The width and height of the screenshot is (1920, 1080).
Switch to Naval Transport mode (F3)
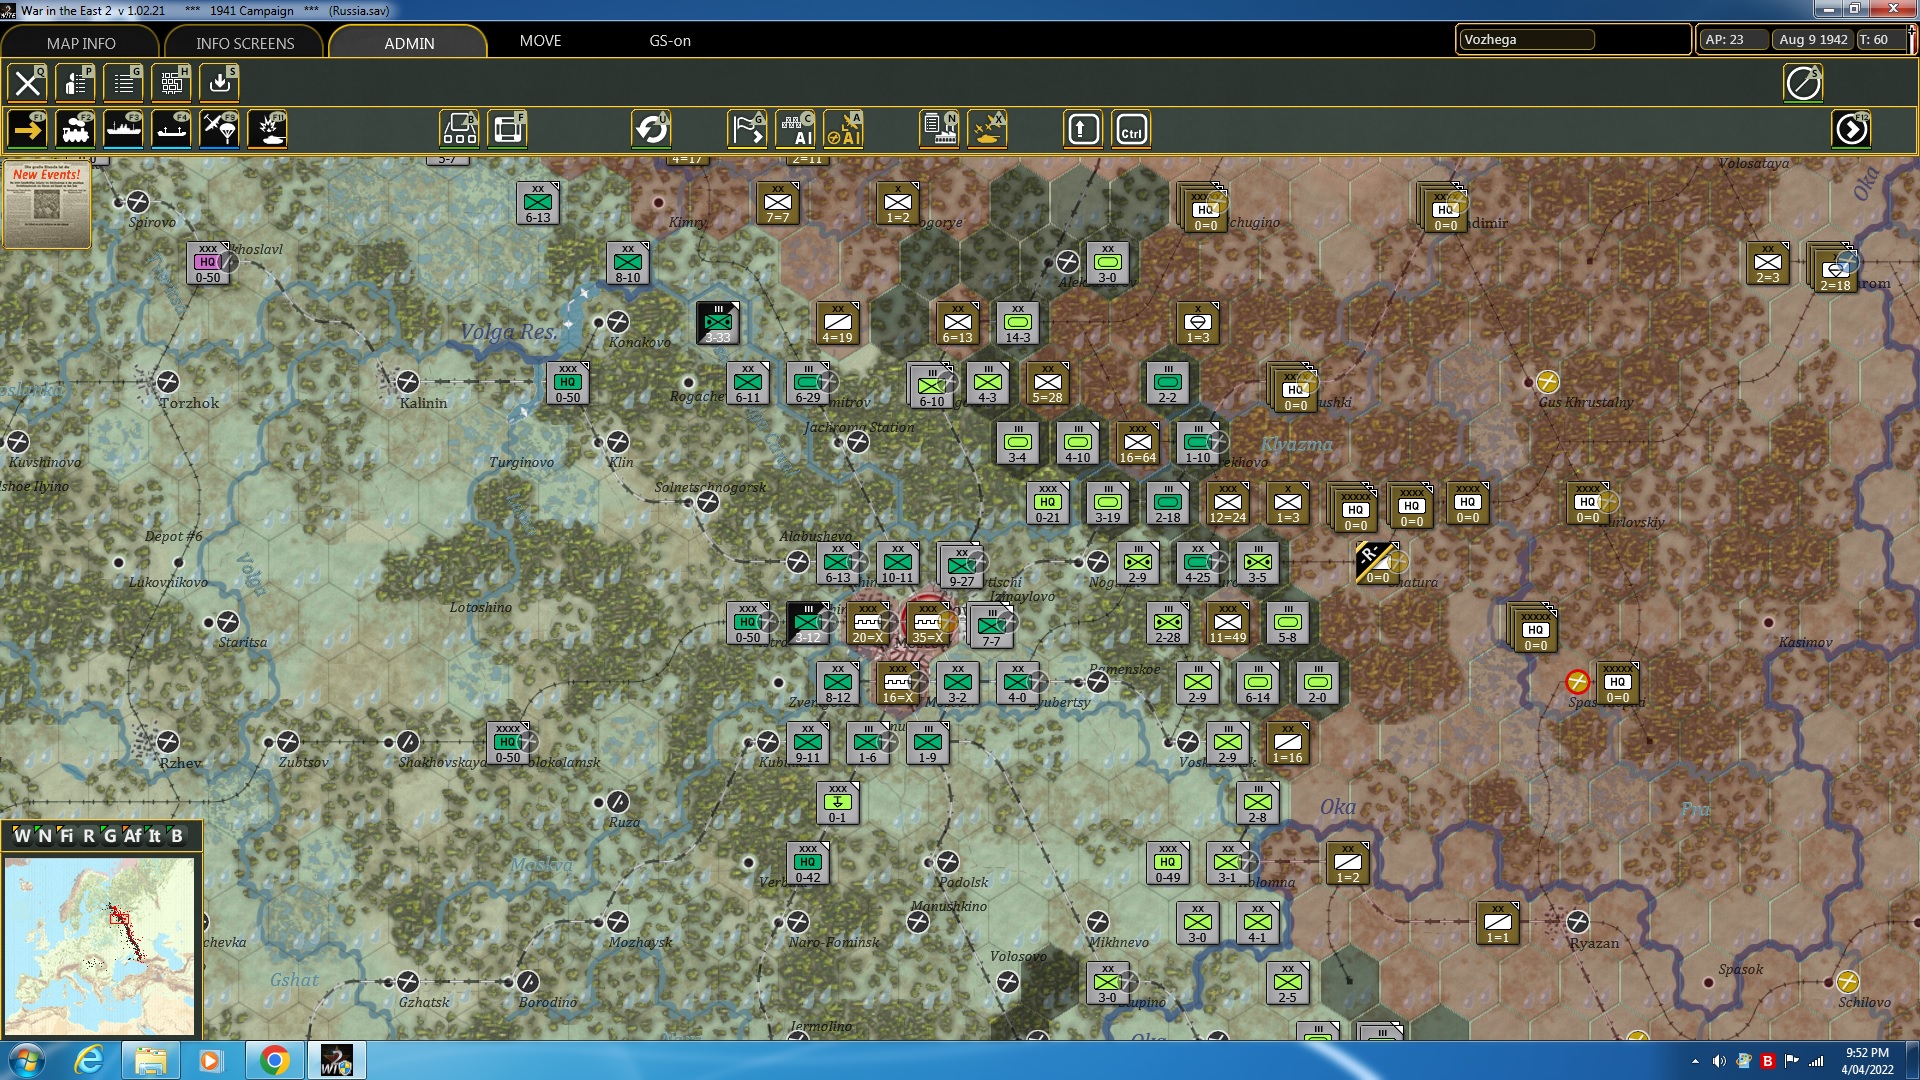(123, 130)
